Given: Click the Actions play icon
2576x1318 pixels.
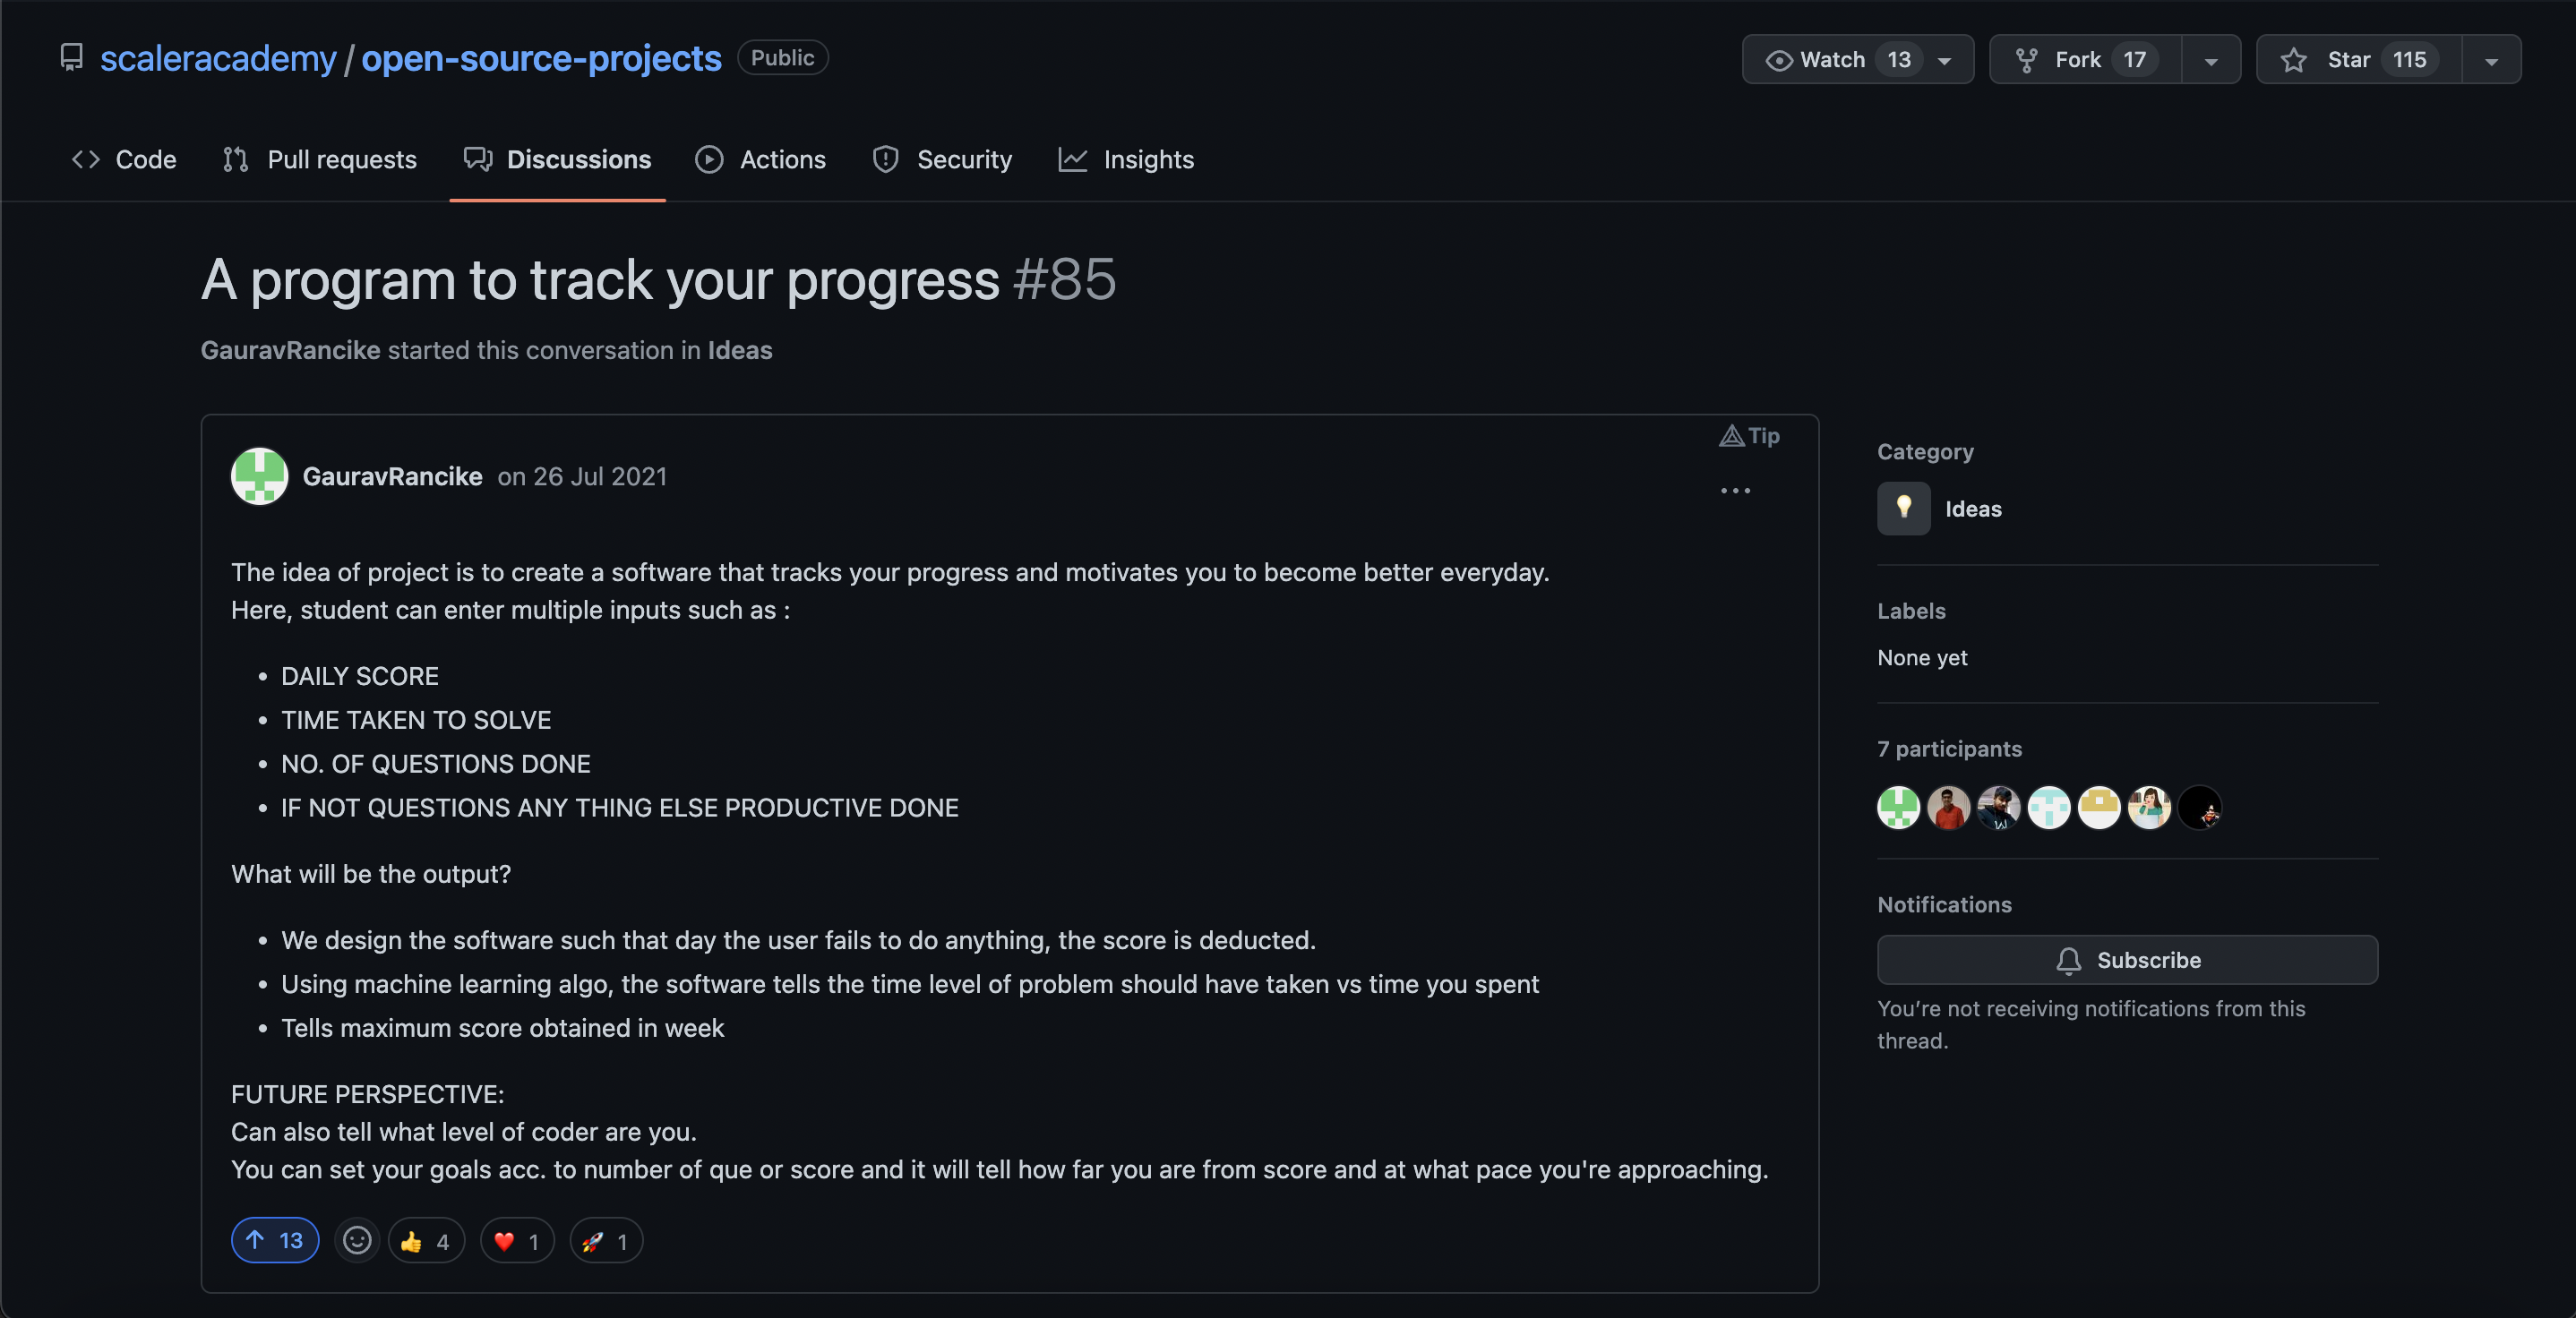Looking at the screenshot, I should click(709, 159).
